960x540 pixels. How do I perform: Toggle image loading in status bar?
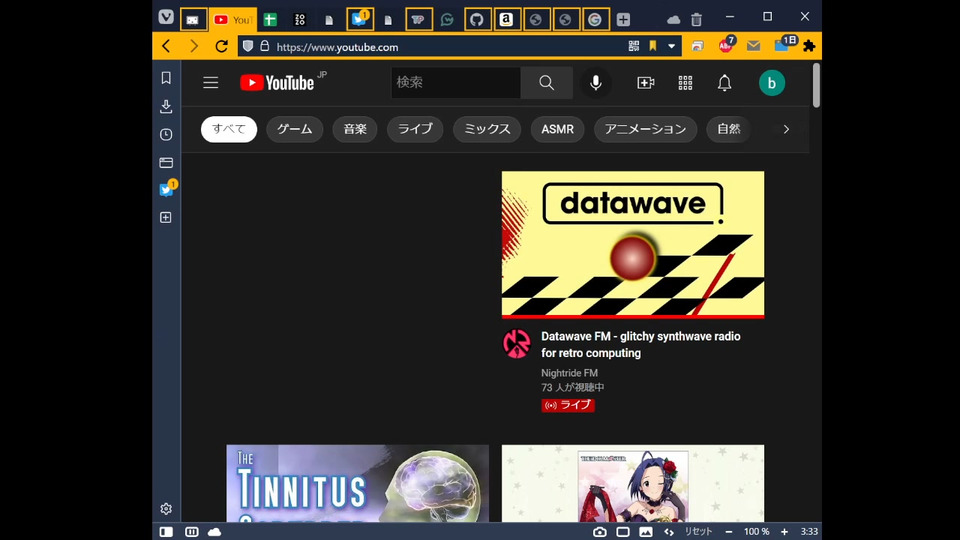pyautogui.click(x=645, y=531)
